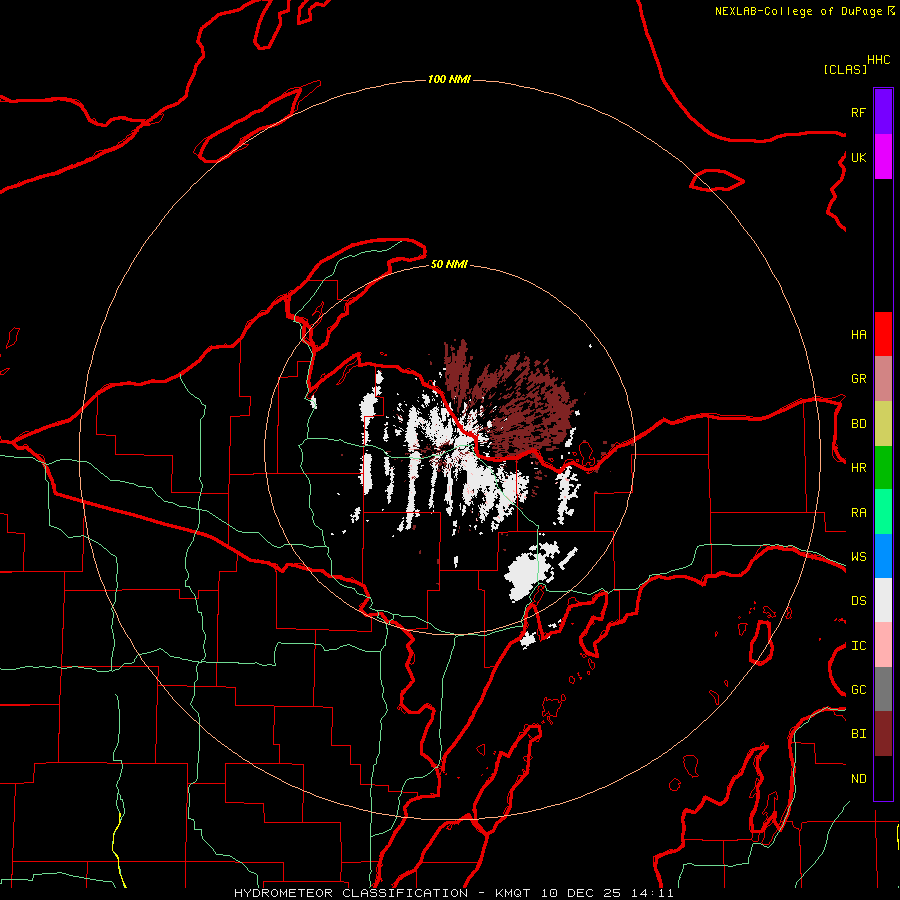Click the 'RA' legend label
Image resolution: width=900 pixels, height=900 pixels.
(858, 513)
